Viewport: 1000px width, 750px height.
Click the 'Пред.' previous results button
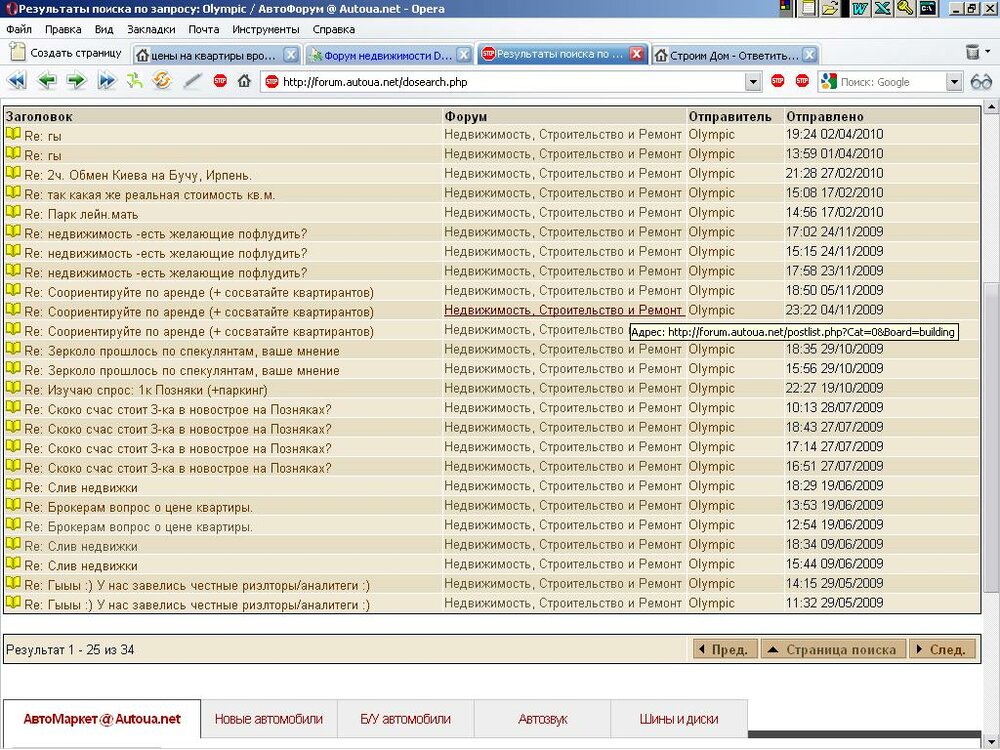(x=724, y=649)
